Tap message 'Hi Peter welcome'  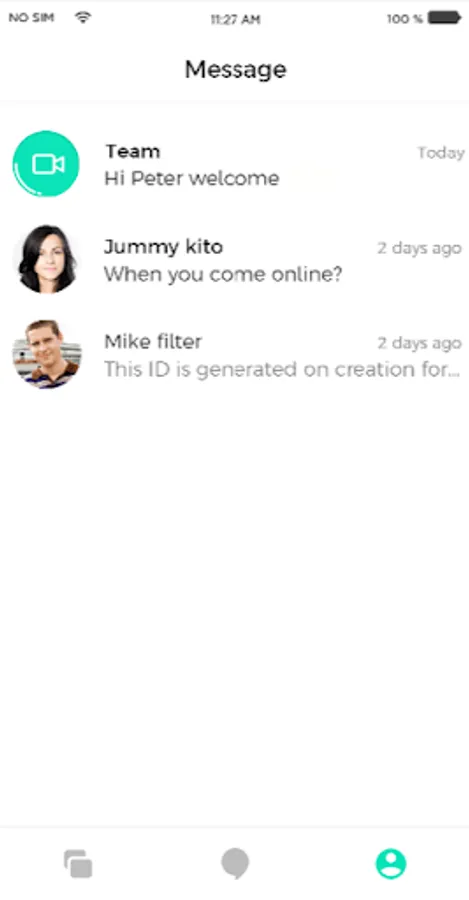point(192,179)
